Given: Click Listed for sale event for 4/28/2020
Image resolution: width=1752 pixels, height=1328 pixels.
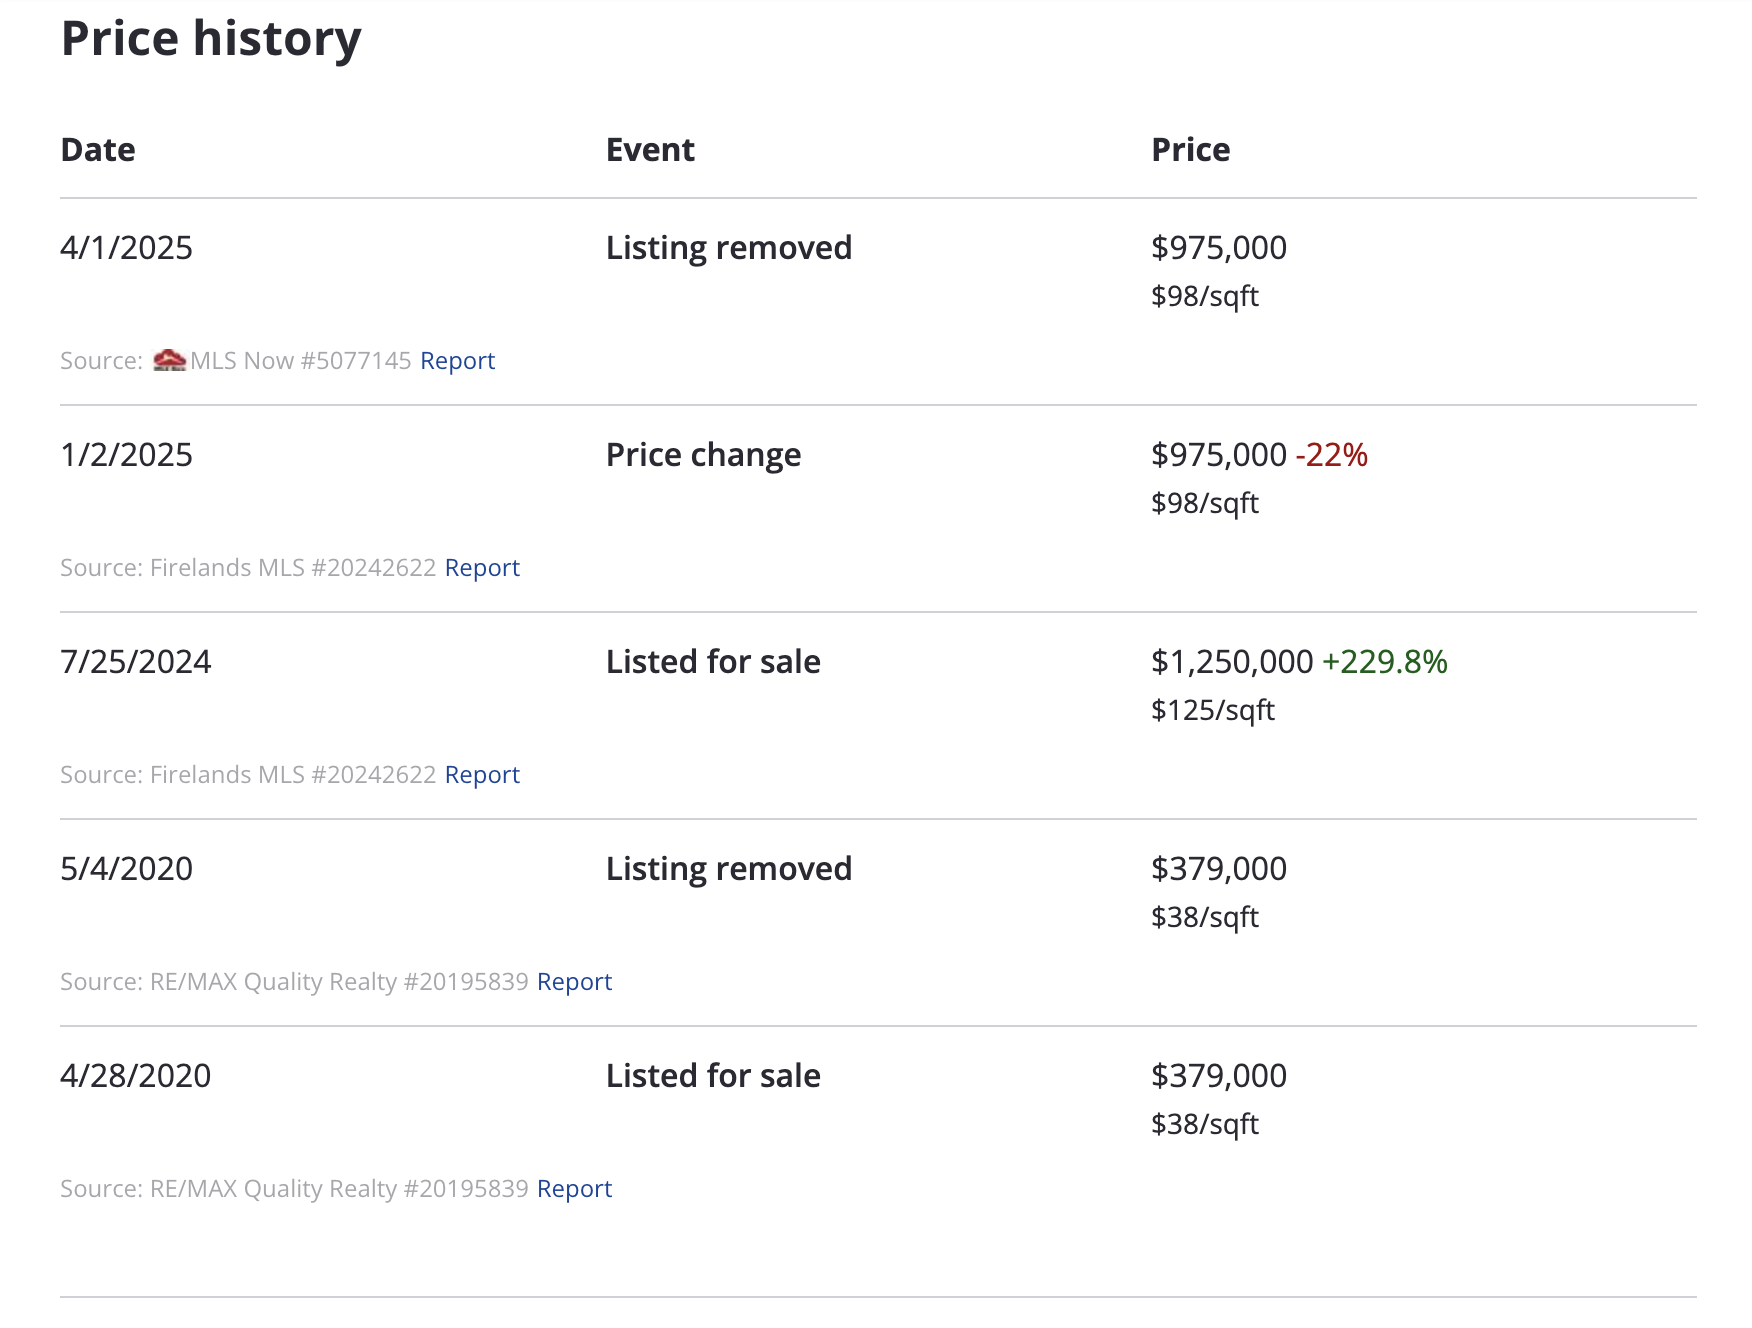Looking at the screenshot, I should [x=713, y=1076].
